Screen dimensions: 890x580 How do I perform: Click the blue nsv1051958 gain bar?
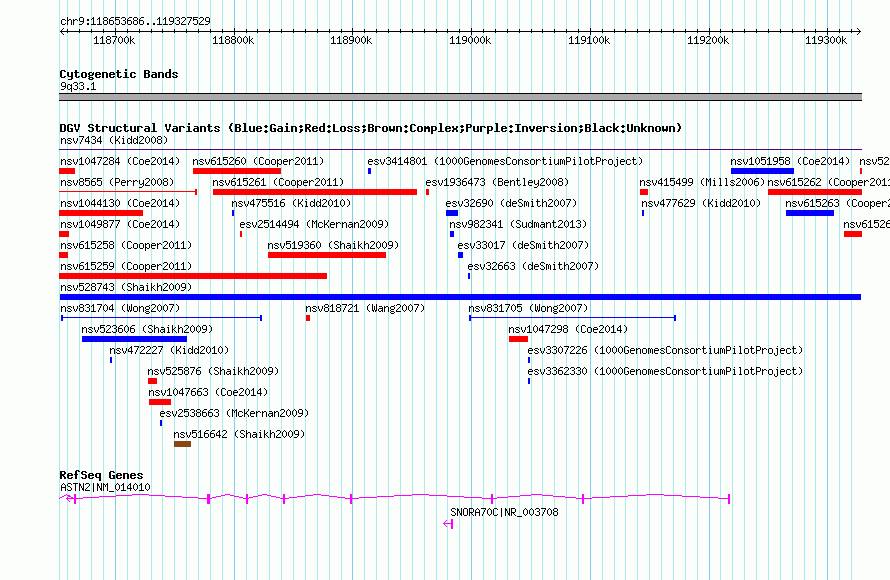(762, 171)
